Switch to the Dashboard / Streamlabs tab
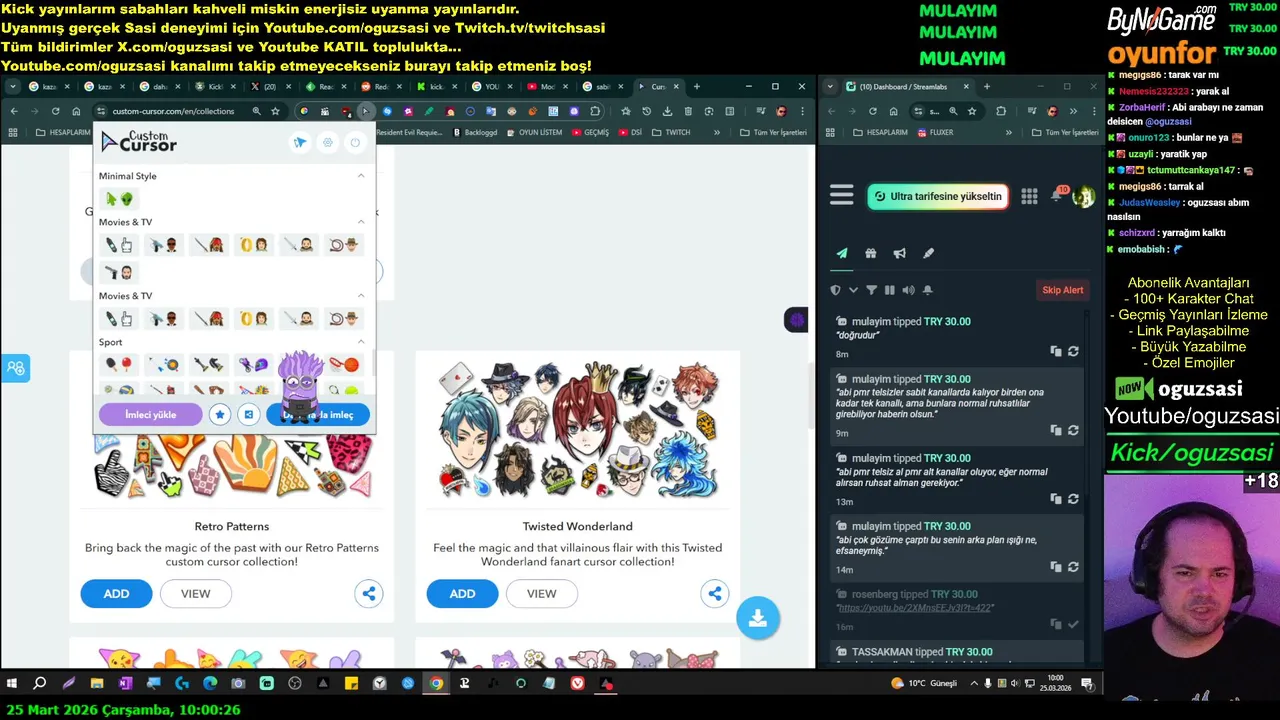Screen dimensions: 1280x720 [x=907, y=86]
